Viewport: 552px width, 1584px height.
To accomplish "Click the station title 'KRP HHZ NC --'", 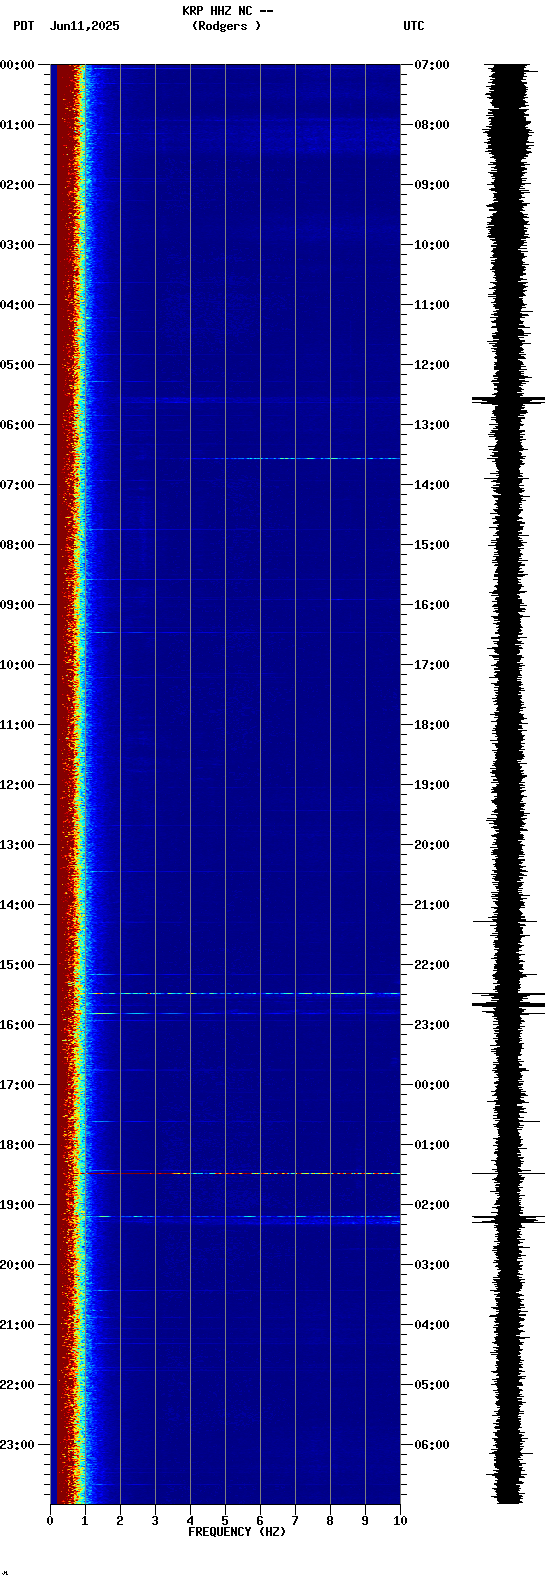I will (x=228, y=11).
